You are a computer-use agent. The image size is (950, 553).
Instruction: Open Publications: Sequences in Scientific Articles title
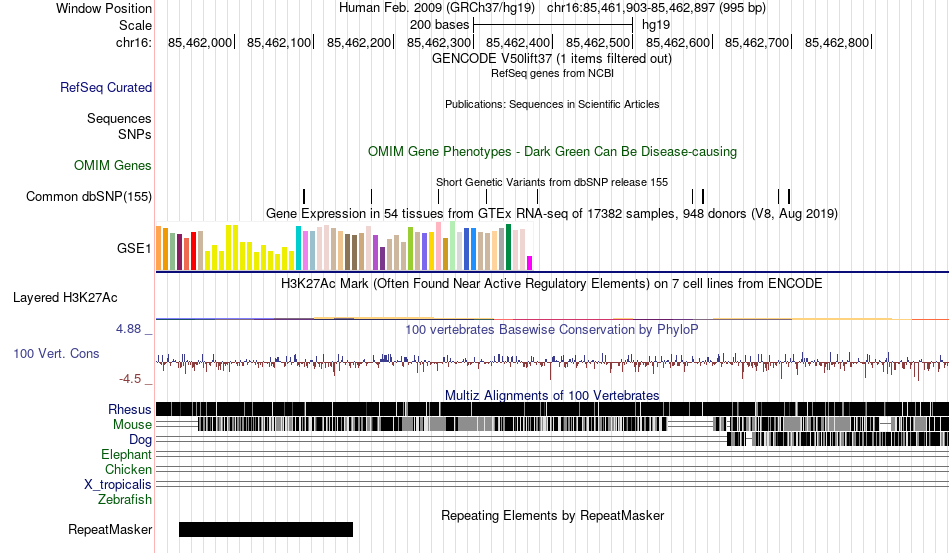click(552, 104)
